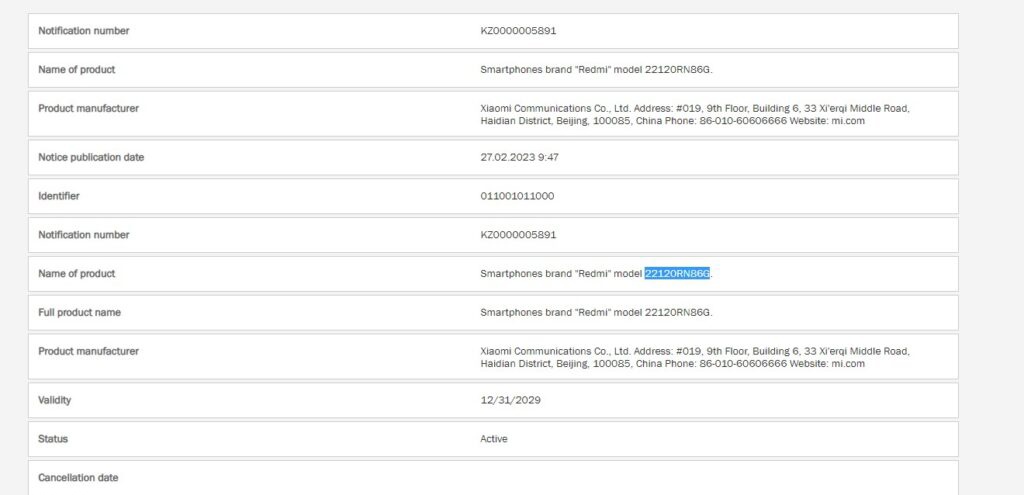Click "Notification number" label in the topmost row
The height and width of the screenshot is (495, 1024).
[x=83, y=31]
